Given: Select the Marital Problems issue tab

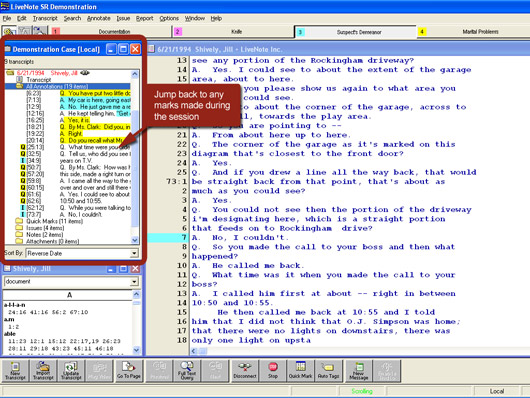Looking at the screenshot, I should click(480, 32).
